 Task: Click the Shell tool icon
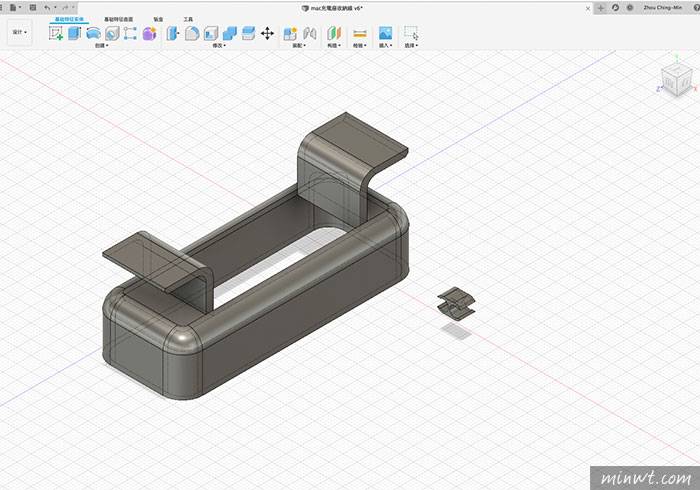(211, 33)
